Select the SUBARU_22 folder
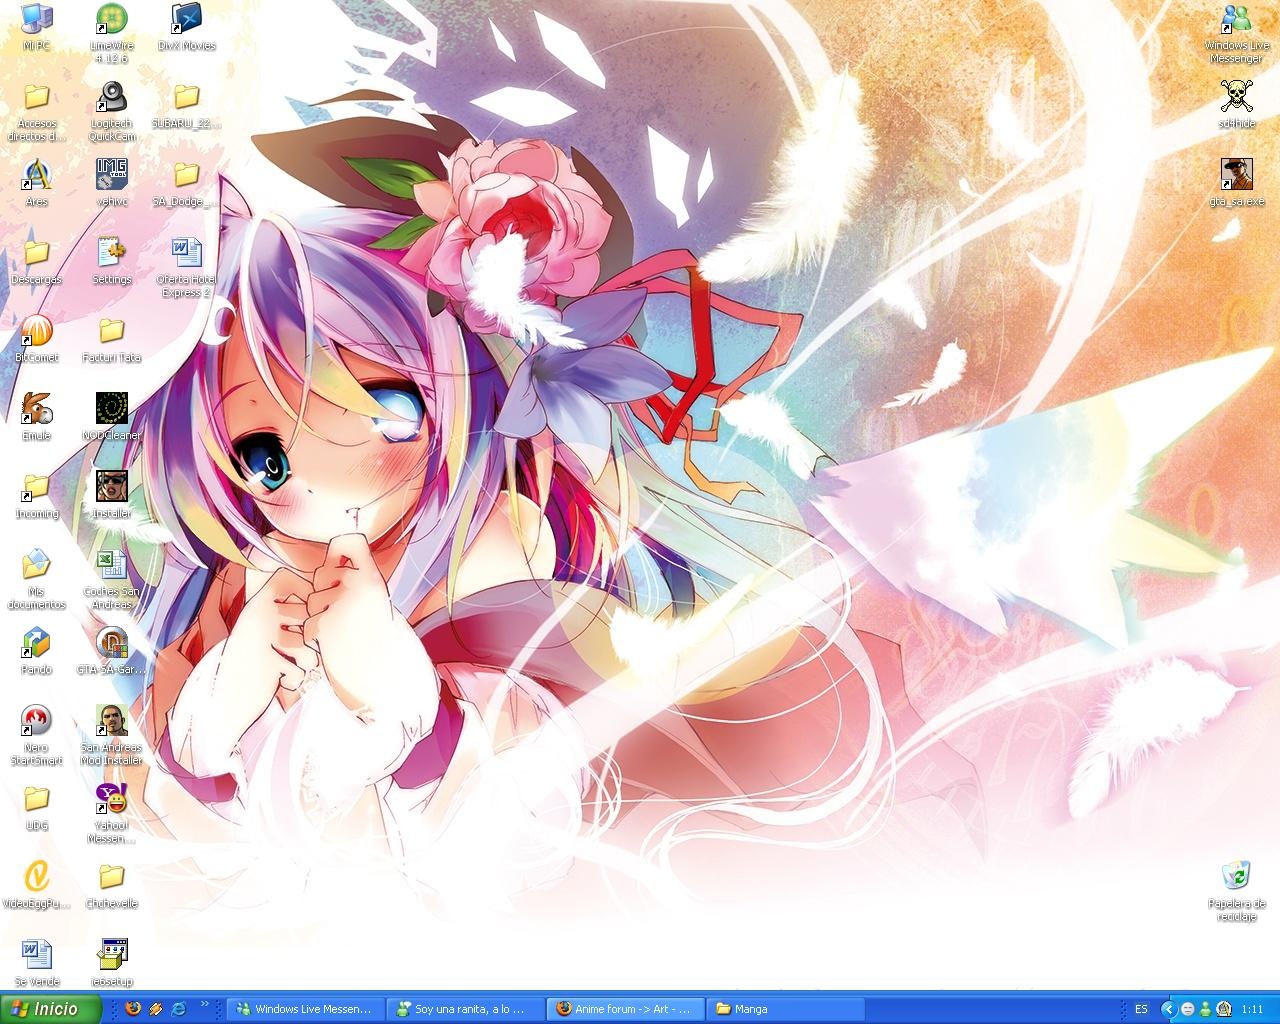 point(186,106)
